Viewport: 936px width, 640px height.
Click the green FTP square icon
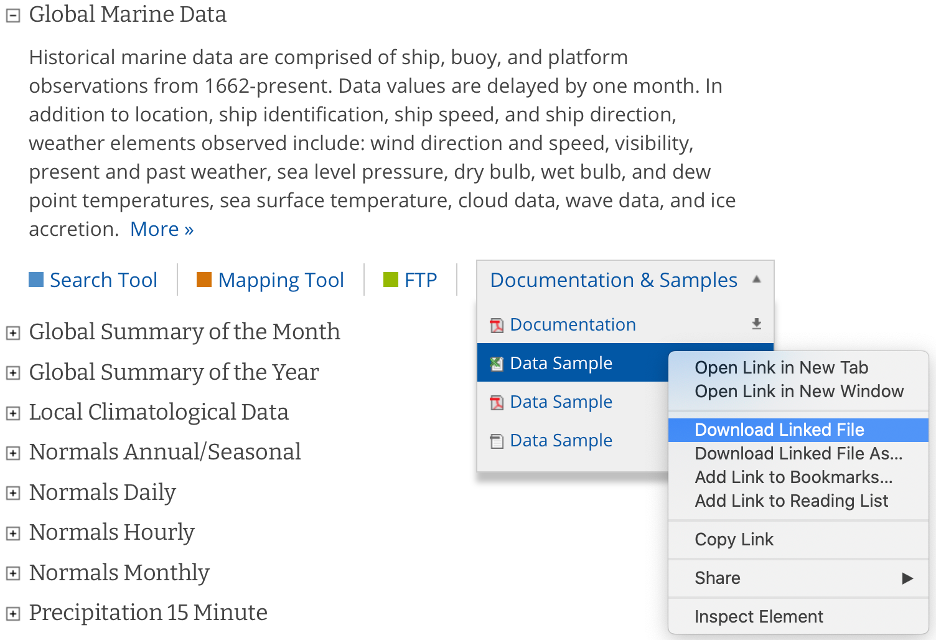(x=390, y=279)
